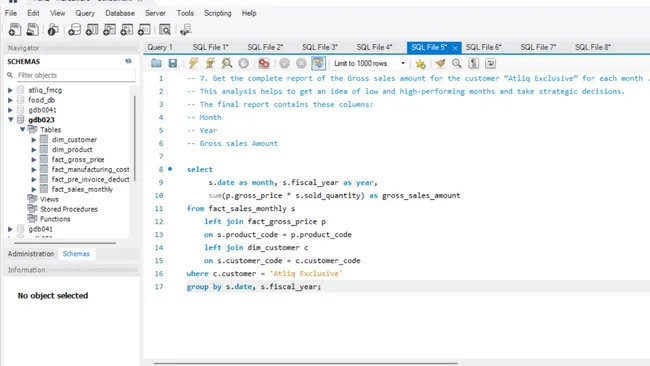Screen dimensions: 650x366
Task: Open the object inspector icon
Action: point(53,30)
